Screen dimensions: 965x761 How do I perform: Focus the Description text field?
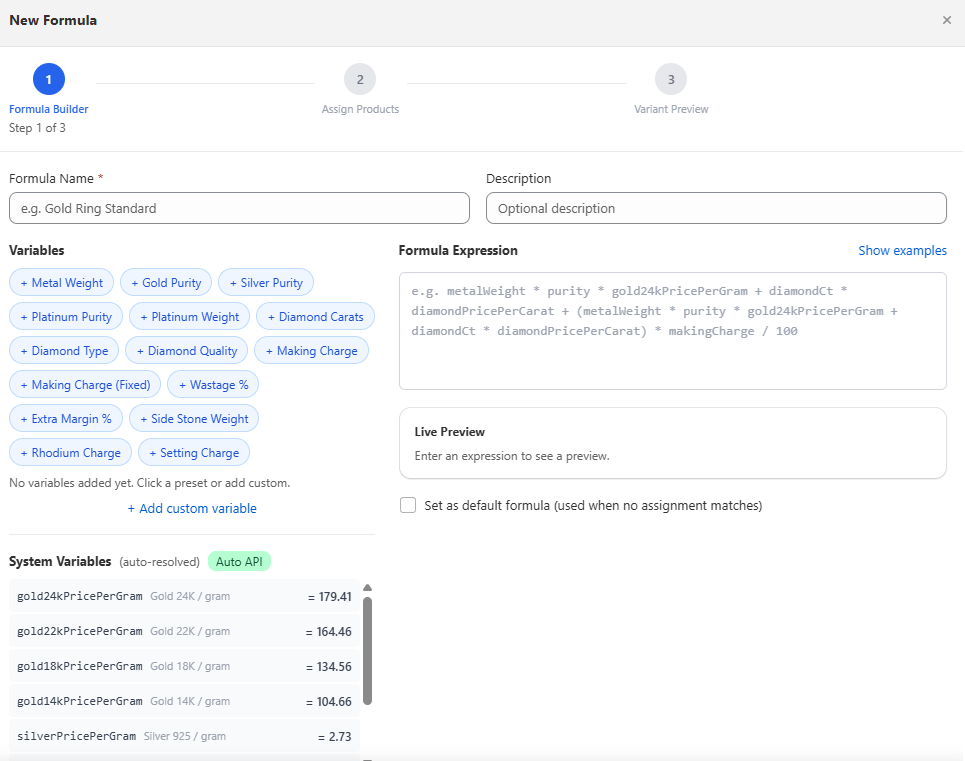coord(716,208)
